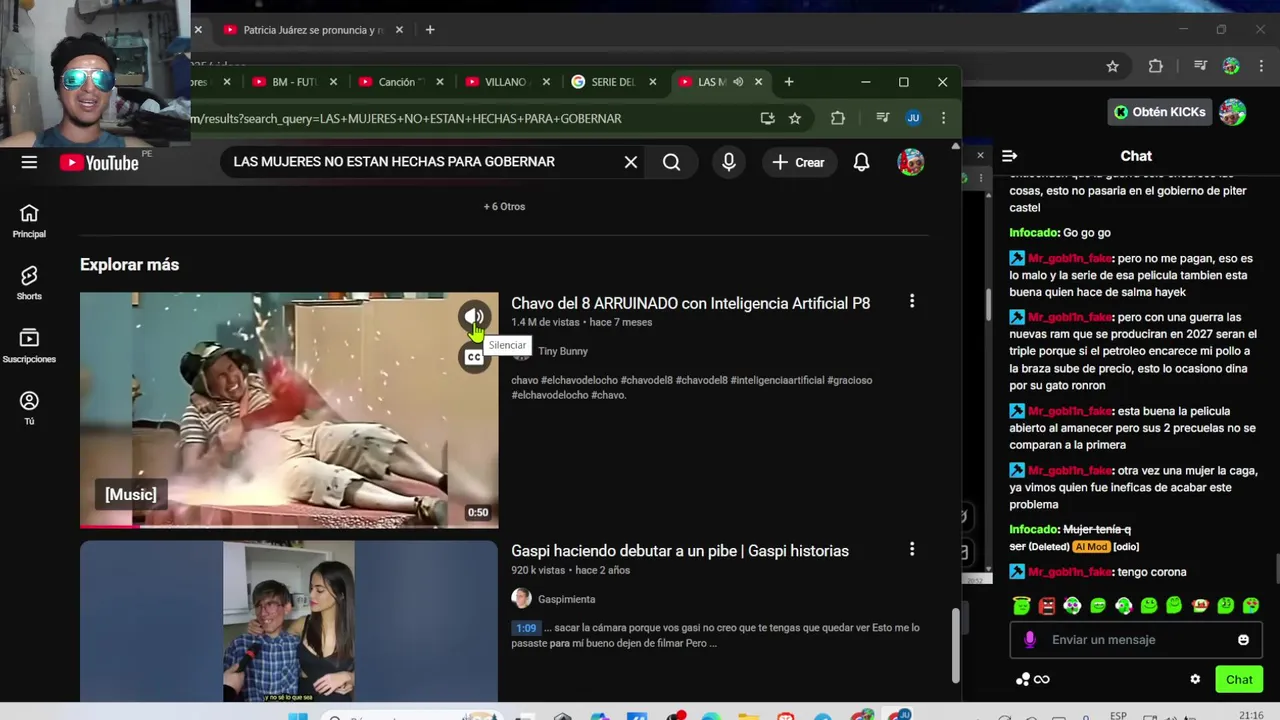Open the Chrome three-dot menu in the front window
This screenshot has width=1280, height=720.
pos(943,118)
